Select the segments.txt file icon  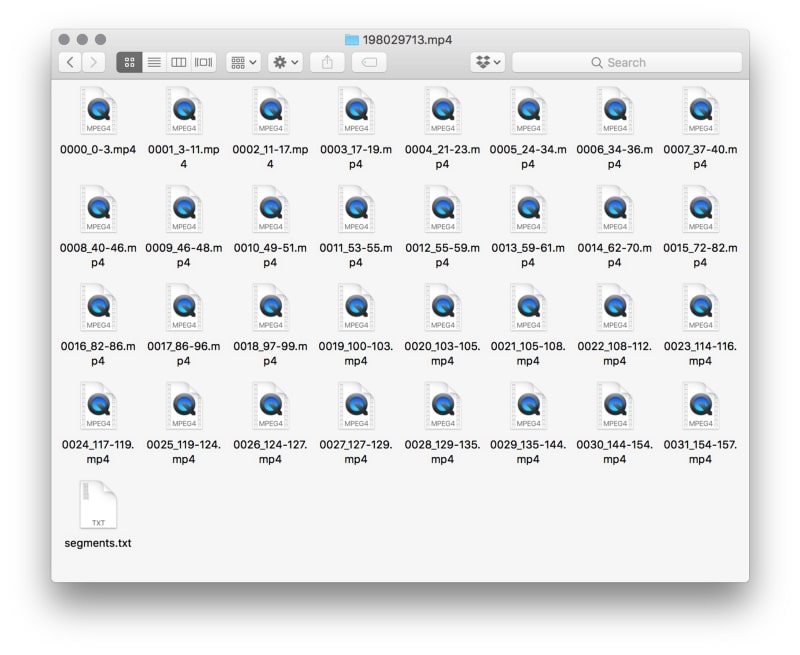coord(98,505)
